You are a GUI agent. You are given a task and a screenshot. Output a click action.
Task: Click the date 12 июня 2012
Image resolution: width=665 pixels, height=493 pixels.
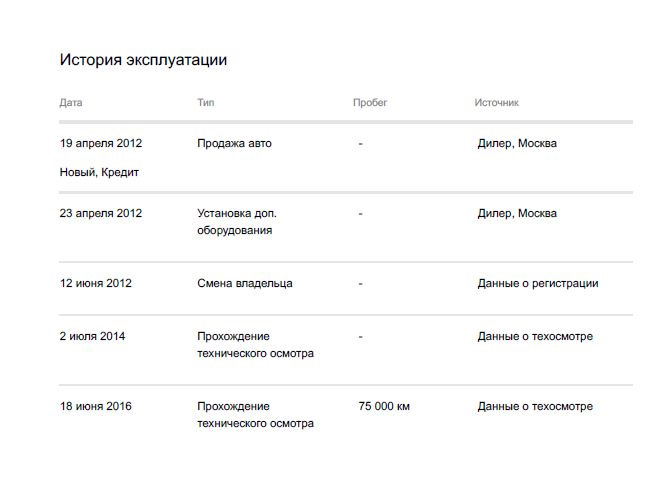click(x=96, y=283)
